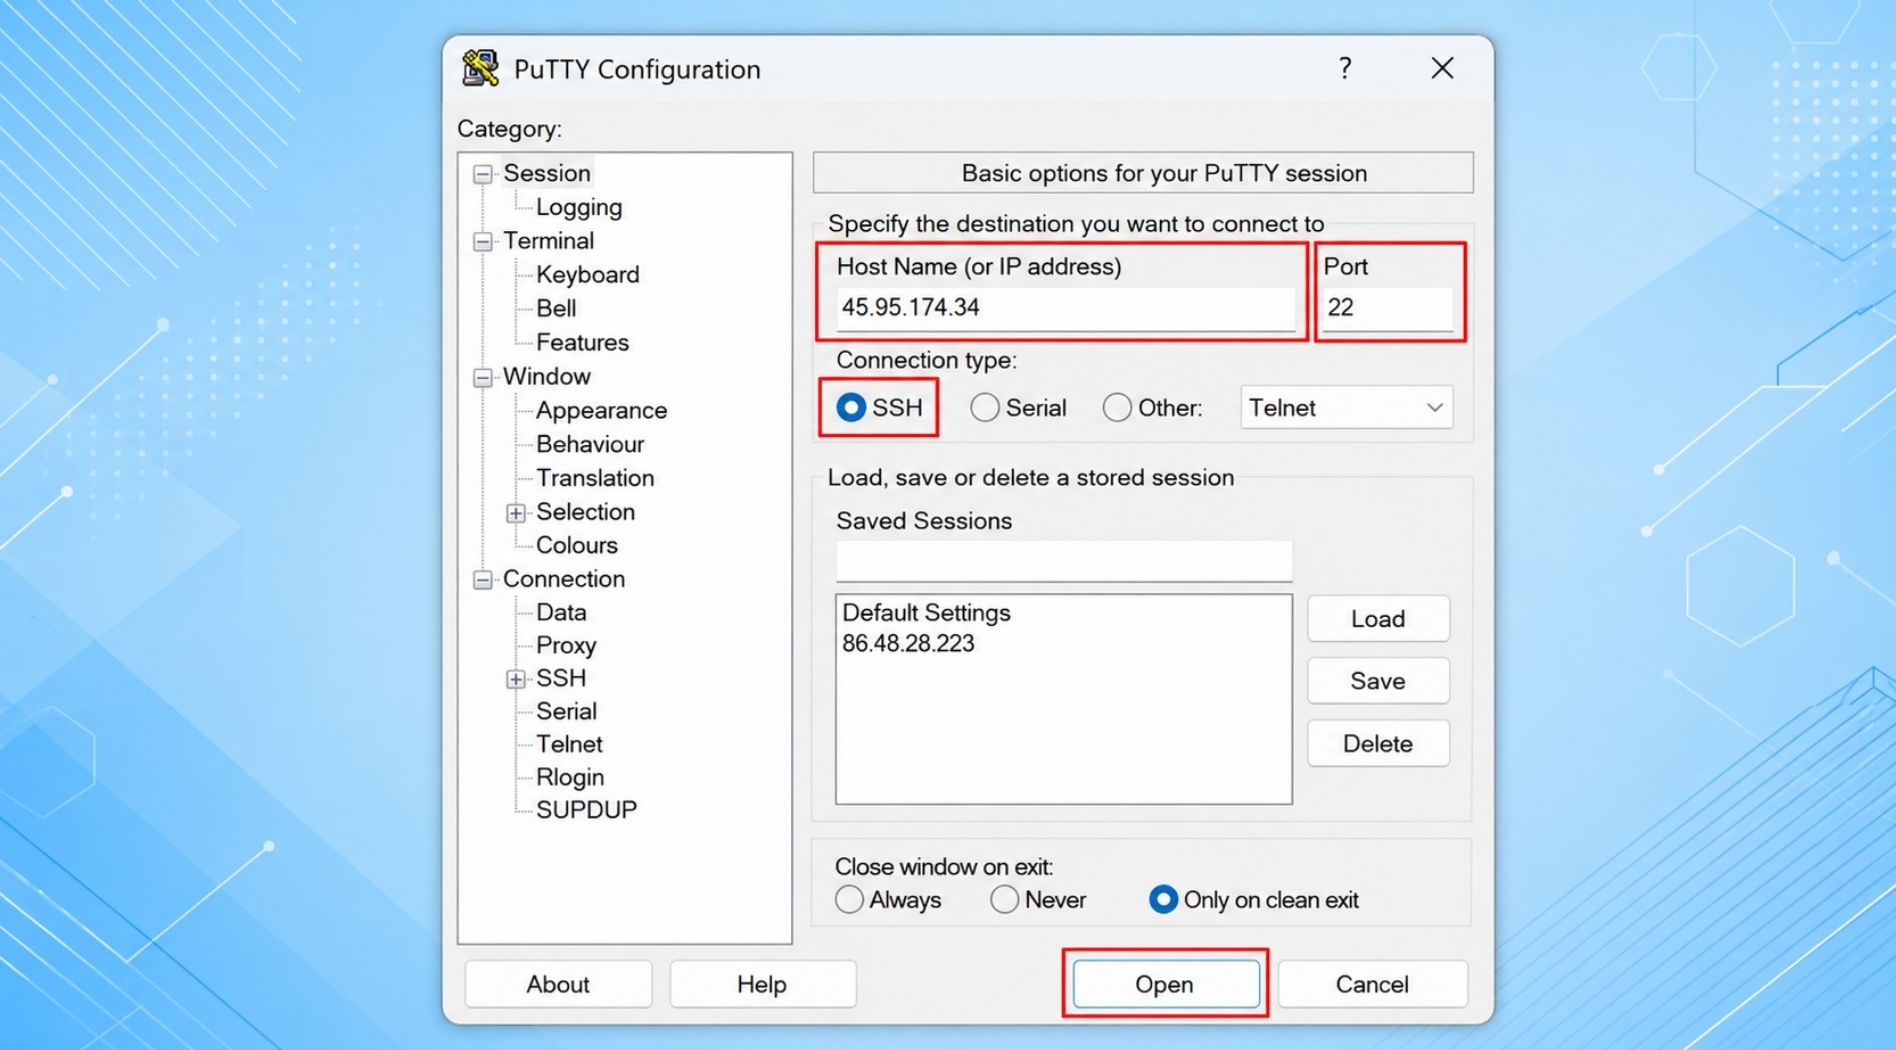1896x1050 pixels.
Task: Collapse the Window tree node
Action: click(483, 377)
